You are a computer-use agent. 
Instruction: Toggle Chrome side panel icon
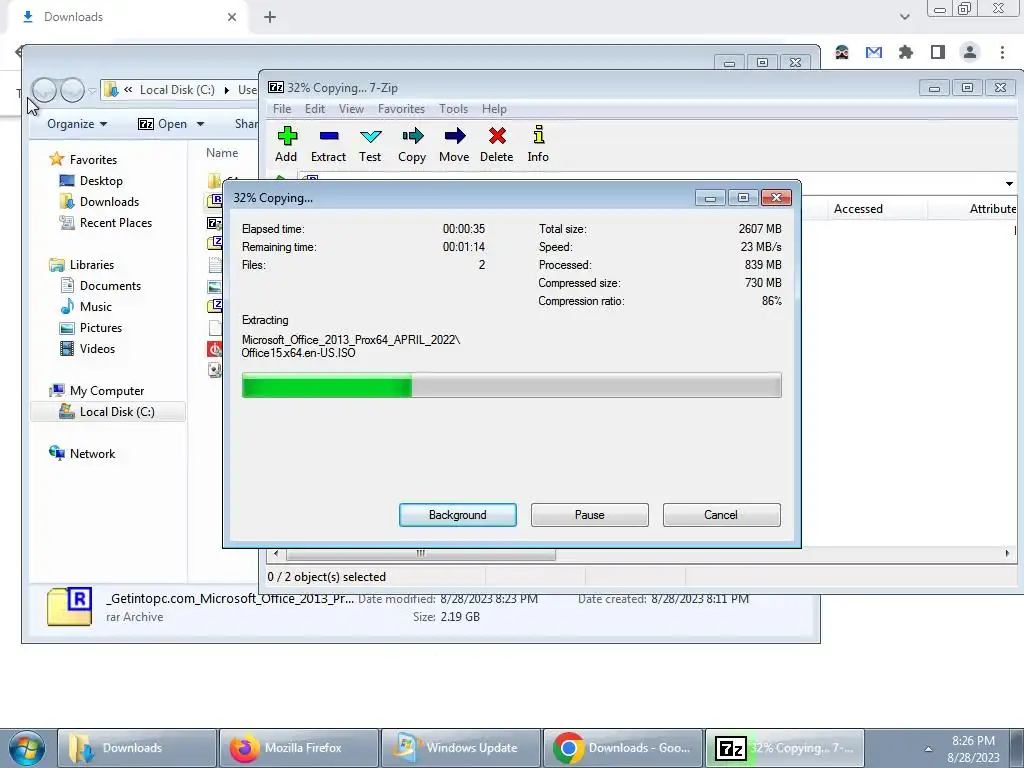tap(938, 52)
